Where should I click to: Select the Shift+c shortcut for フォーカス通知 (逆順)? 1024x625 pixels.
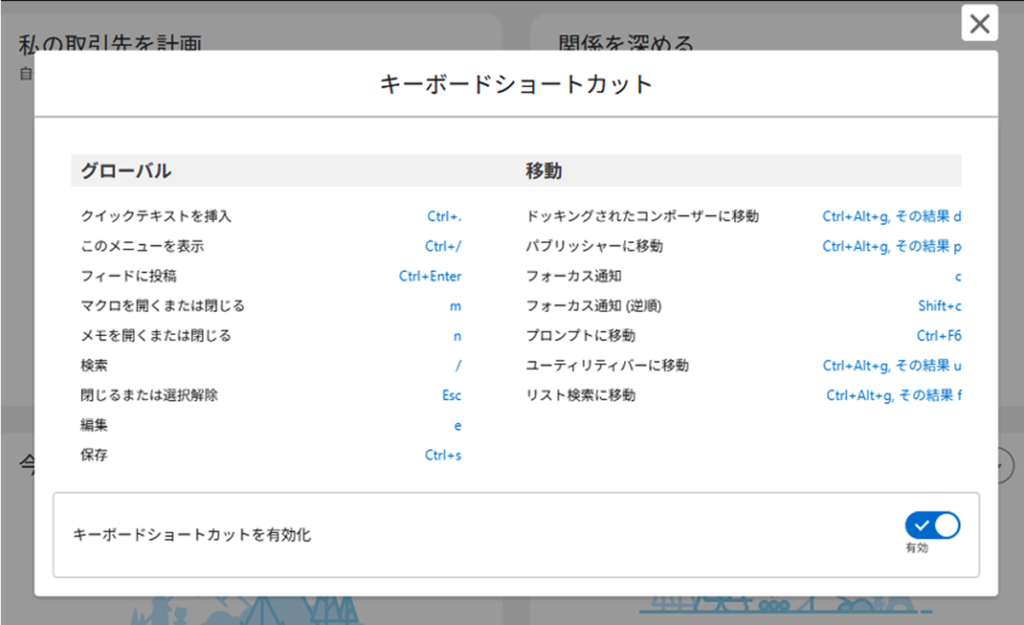click(x=939, y=306)
